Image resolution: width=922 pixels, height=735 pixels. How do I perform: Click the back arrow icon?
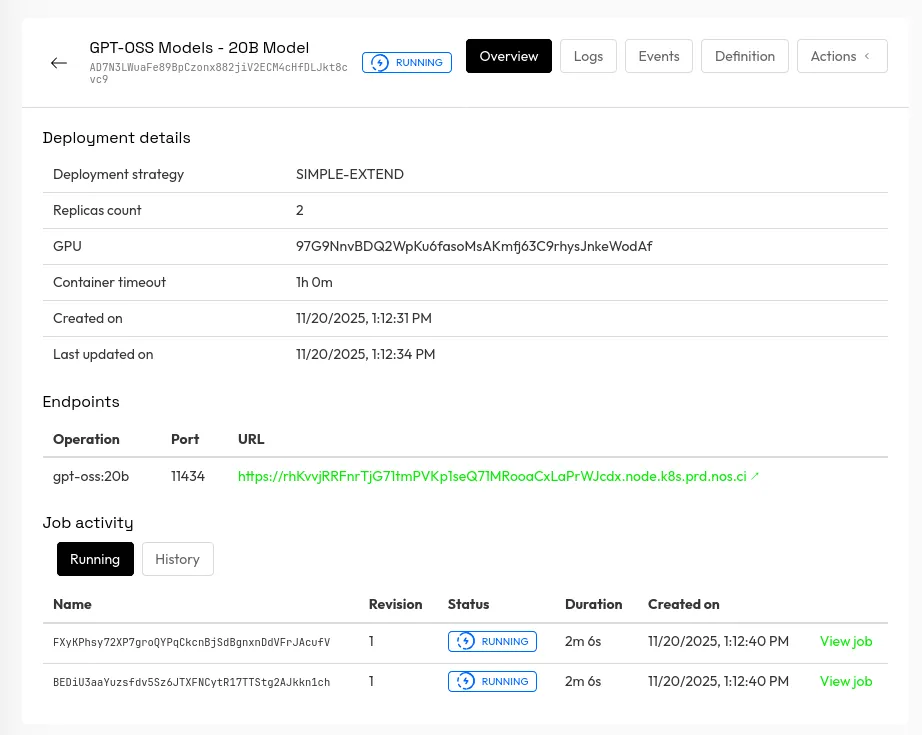(59, 63)
